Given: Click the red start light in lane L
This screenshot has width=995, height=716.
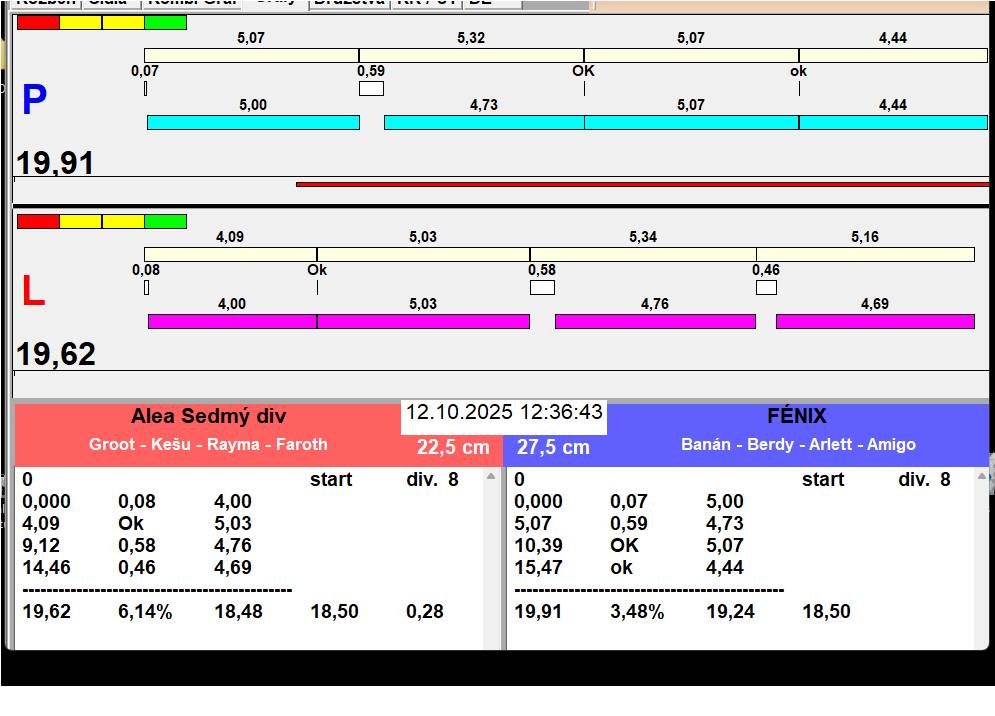Looking at the screenshot, I should pos(38,222).
